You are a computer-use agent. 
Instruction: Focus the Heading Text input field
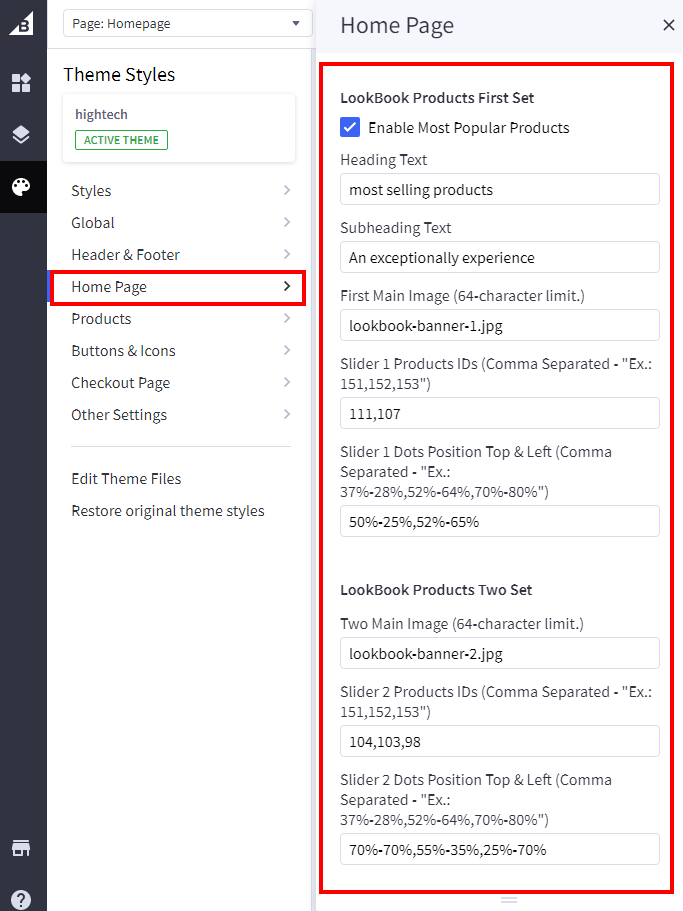tap(499, 189)
